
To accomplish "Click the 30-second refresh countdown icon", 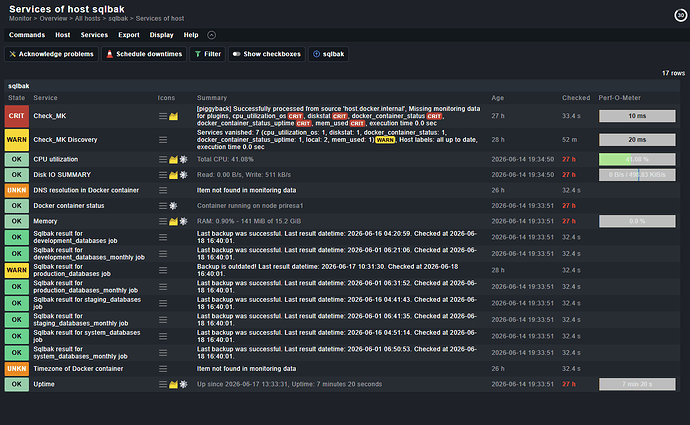I will [x=680, y=15].
